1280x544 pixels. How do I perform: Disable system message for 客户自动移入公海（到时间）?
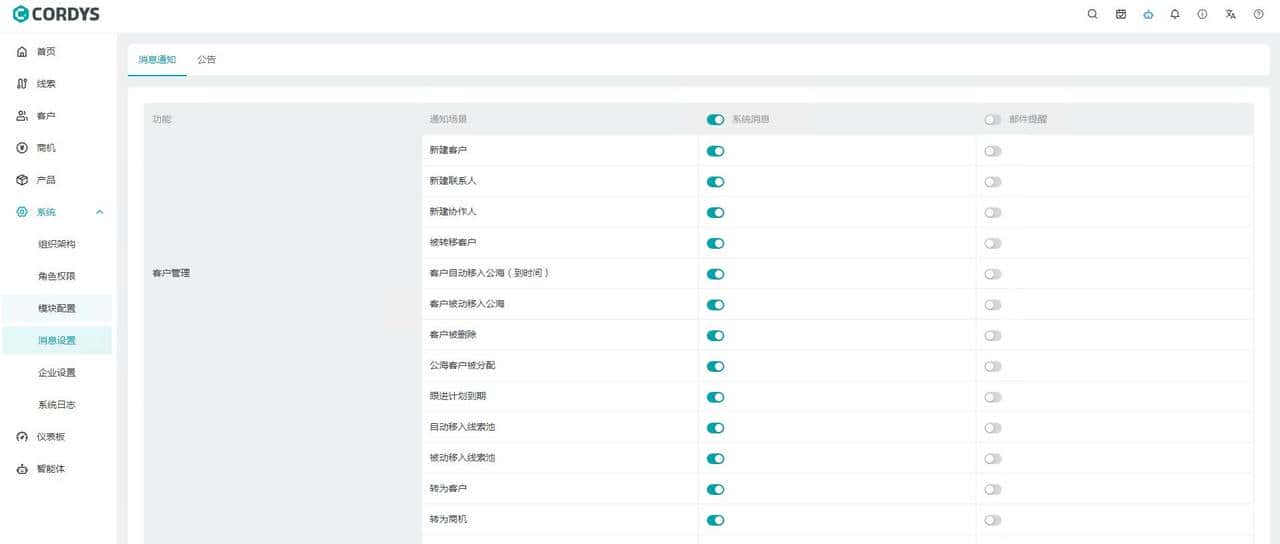[x=715, y=274]
